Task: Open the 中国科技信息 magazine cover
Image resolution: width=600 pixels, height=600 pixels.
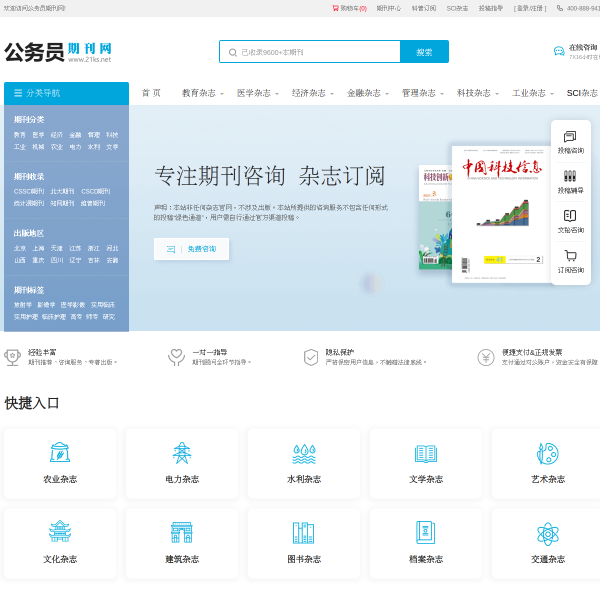Action: [502, 214]
